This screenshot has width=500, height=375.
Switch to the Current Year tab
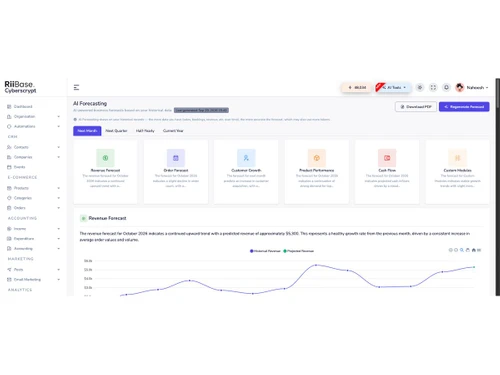click(x=173, y=131)
